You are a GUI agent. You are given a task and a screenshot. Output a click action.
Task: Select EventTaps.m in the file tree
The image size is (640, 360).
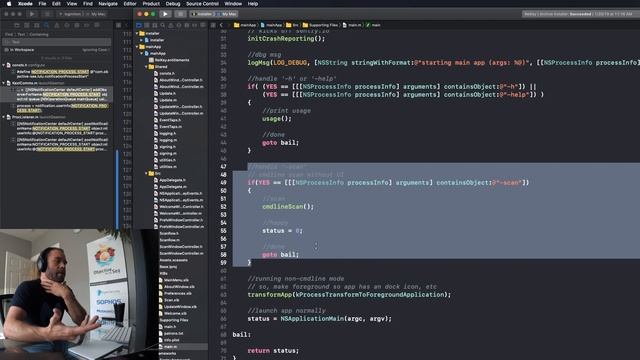tap(171, 127)
